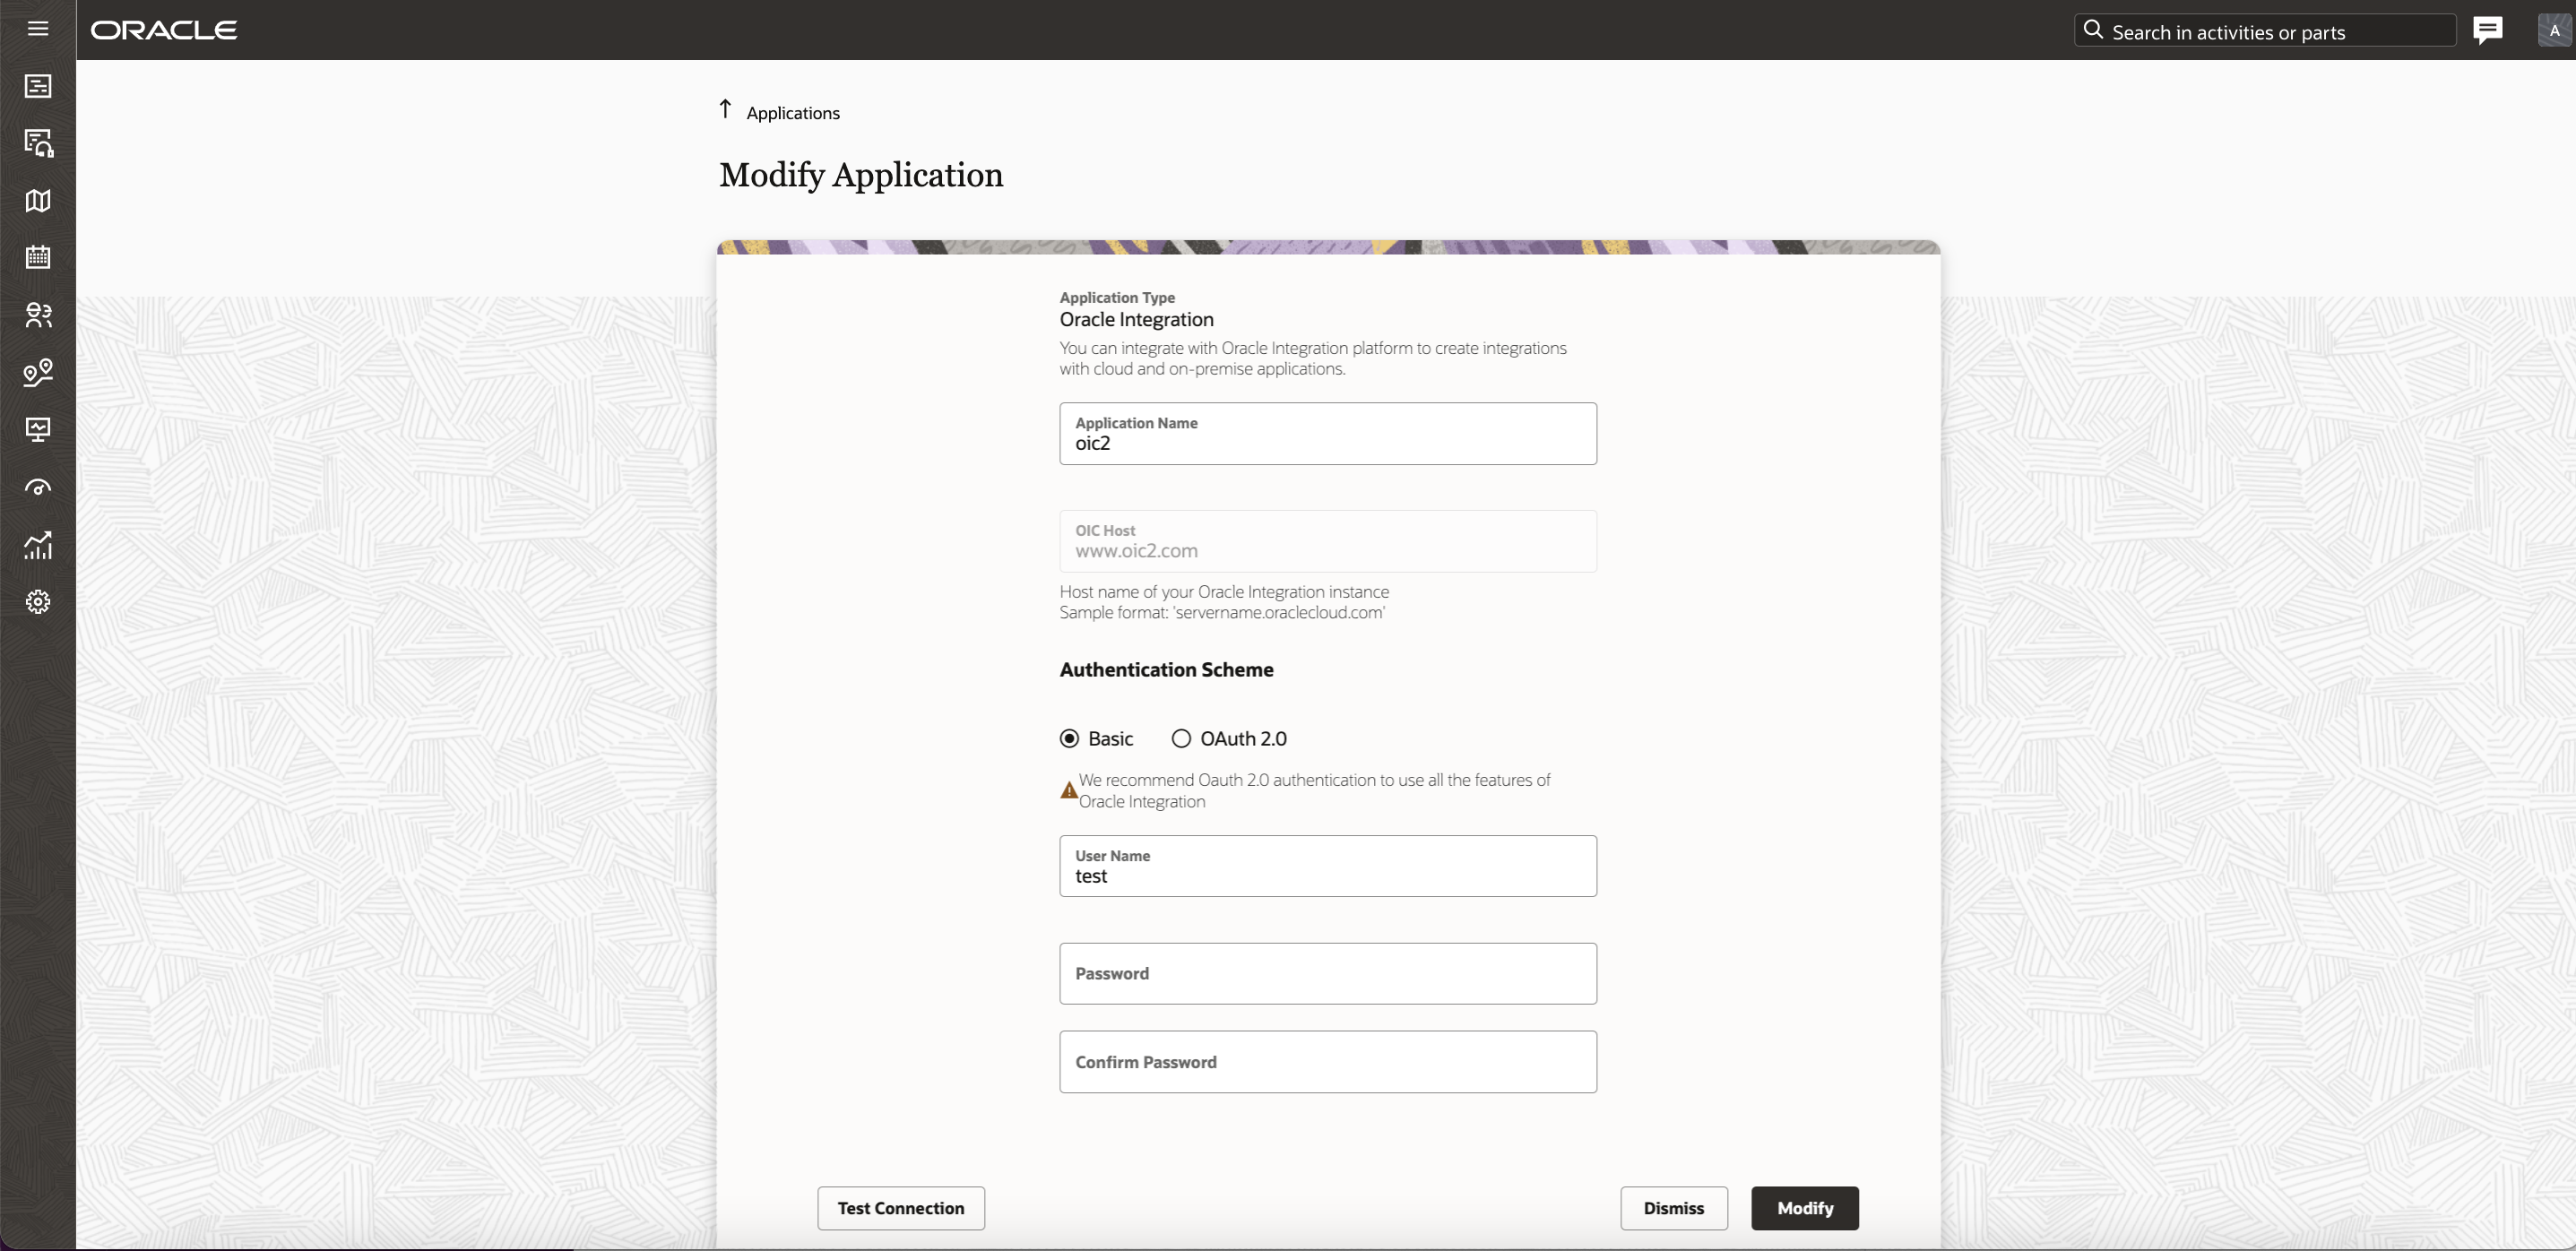Go back to Applications via breadcrumb

click(792, 113)
